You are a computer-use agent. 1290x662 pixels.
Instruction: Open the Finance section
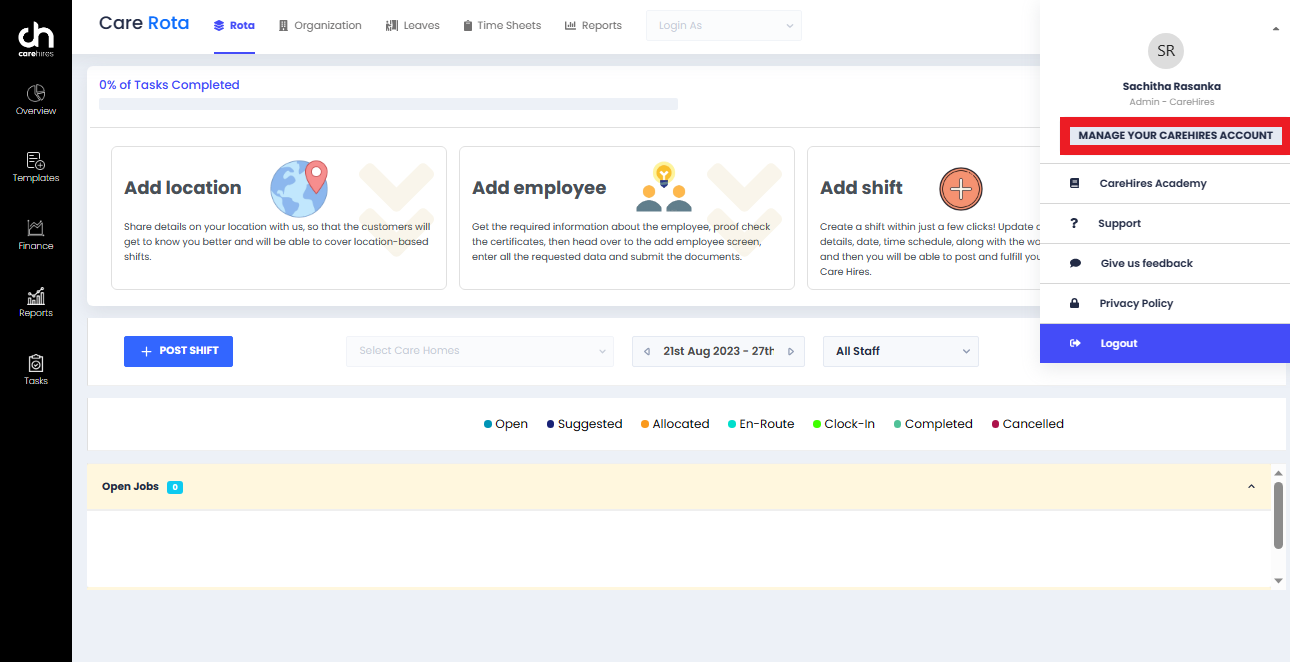[x=35, y=235]
